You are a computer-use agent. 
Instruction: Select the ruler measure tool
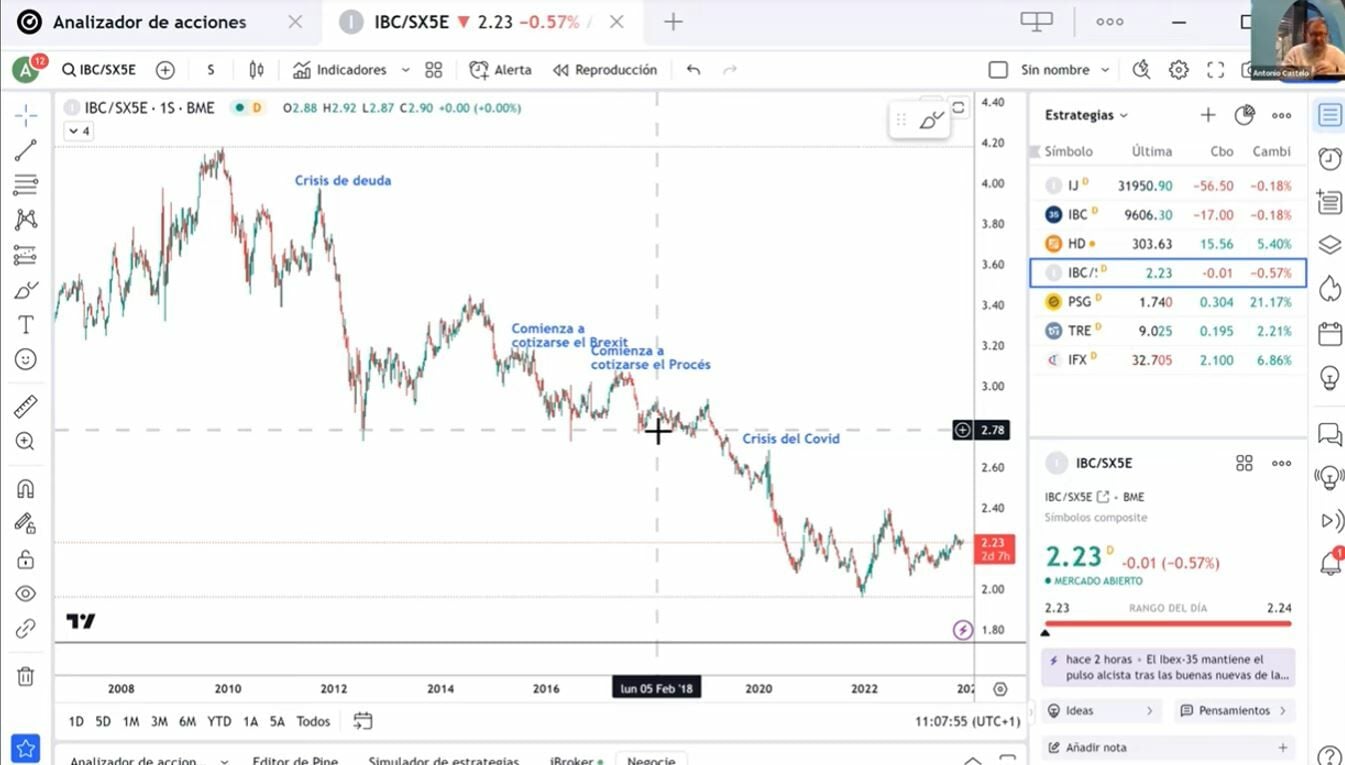26,406
